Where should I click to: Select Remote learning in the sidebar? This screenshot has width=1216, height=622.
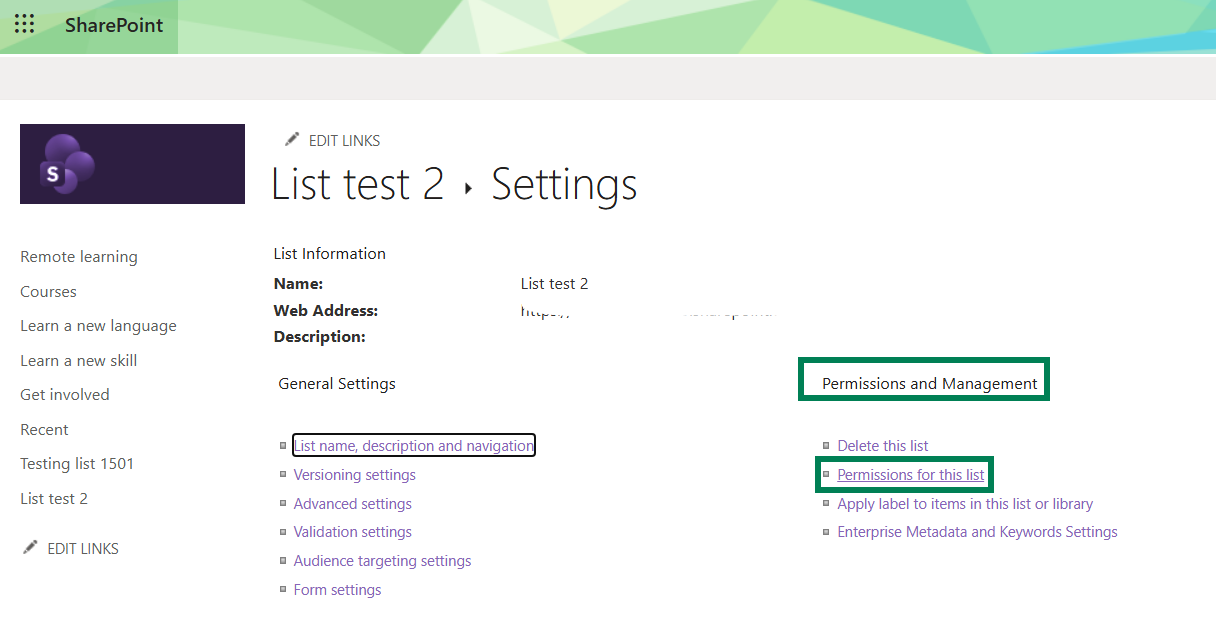point(78,256)
